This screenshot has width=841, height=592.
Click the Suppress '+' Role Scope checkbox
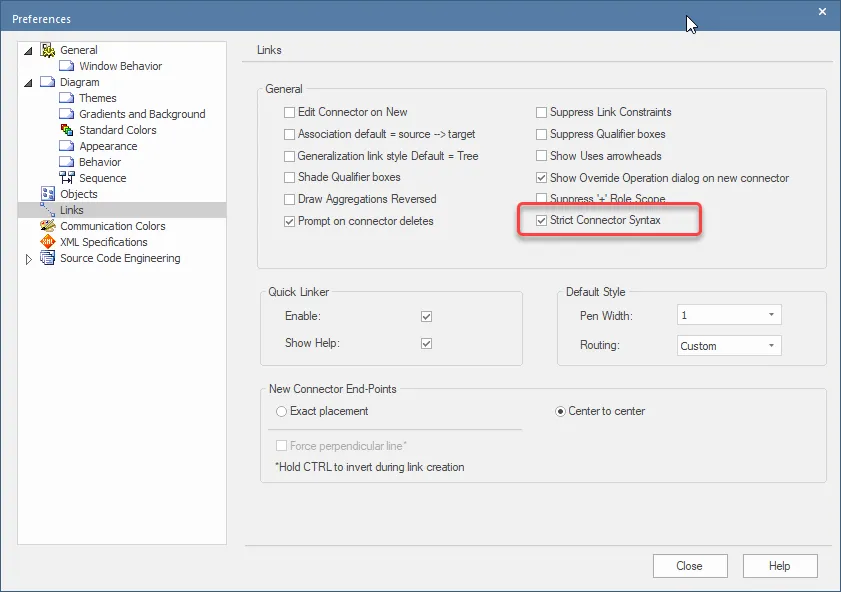pyautogui.click(x=542, y=198)
